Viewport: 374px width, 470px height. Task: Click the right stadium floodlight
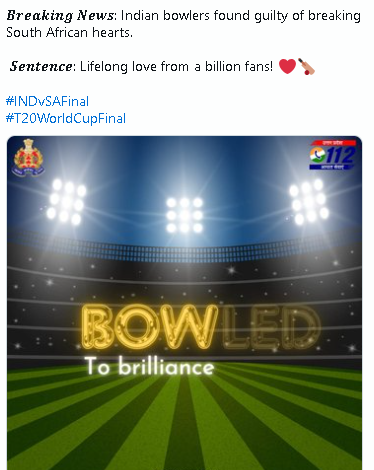(x=309, y=201)
